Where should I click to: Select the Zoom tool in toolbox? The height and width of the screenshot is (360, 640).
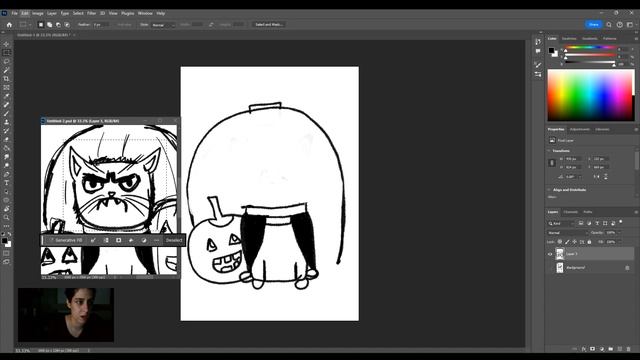click(x=6, y=218)
